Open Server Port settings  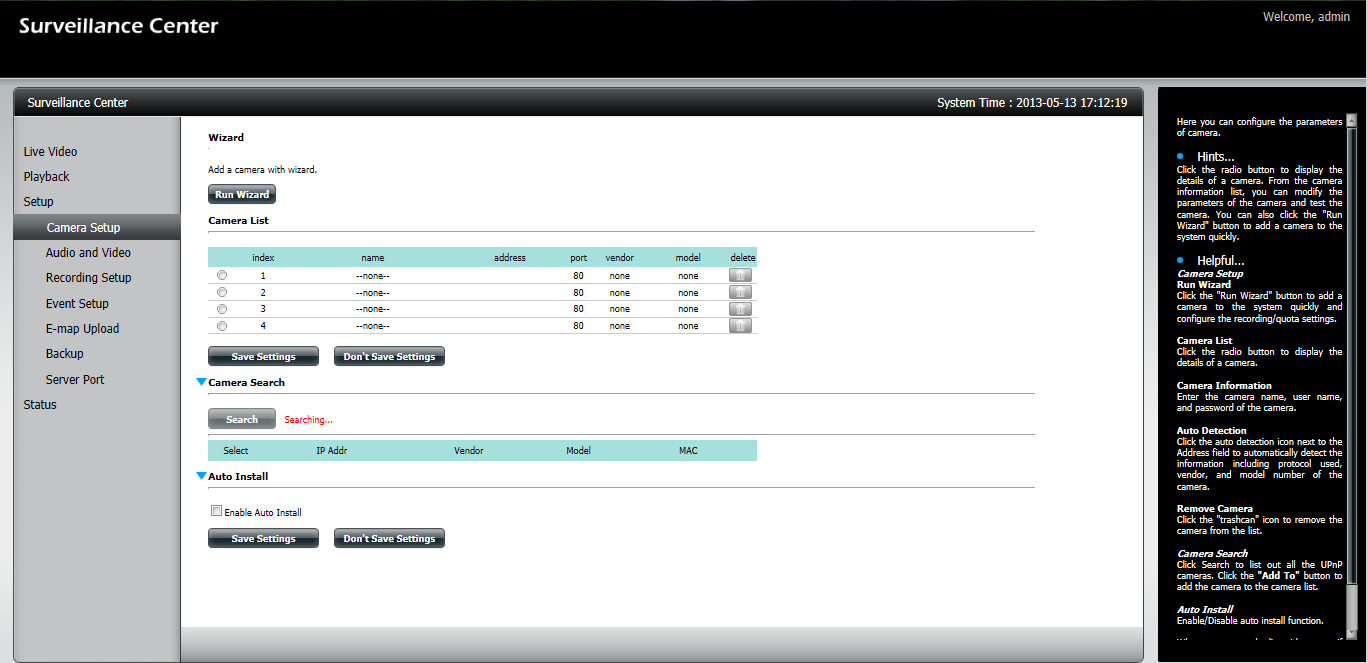(75, 380)
